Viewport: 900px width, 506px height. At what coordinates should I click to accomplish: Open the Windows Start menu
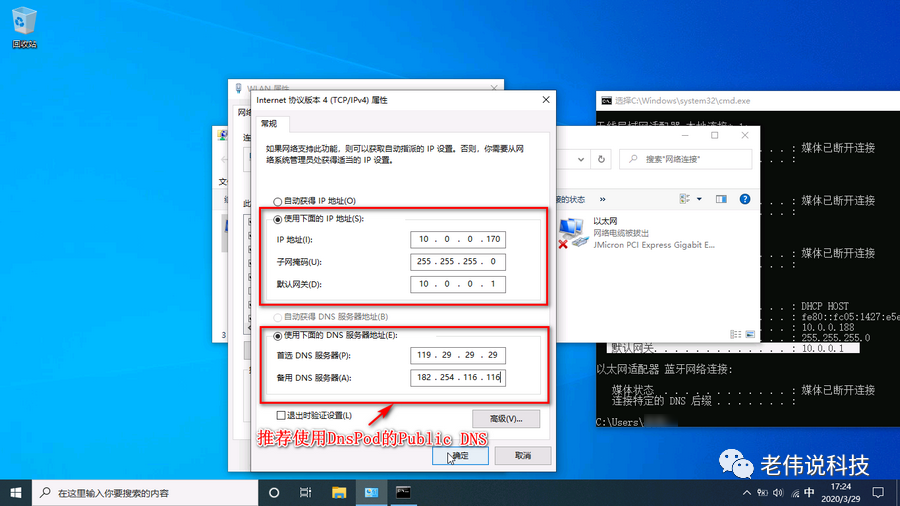(x=15, y=493)
